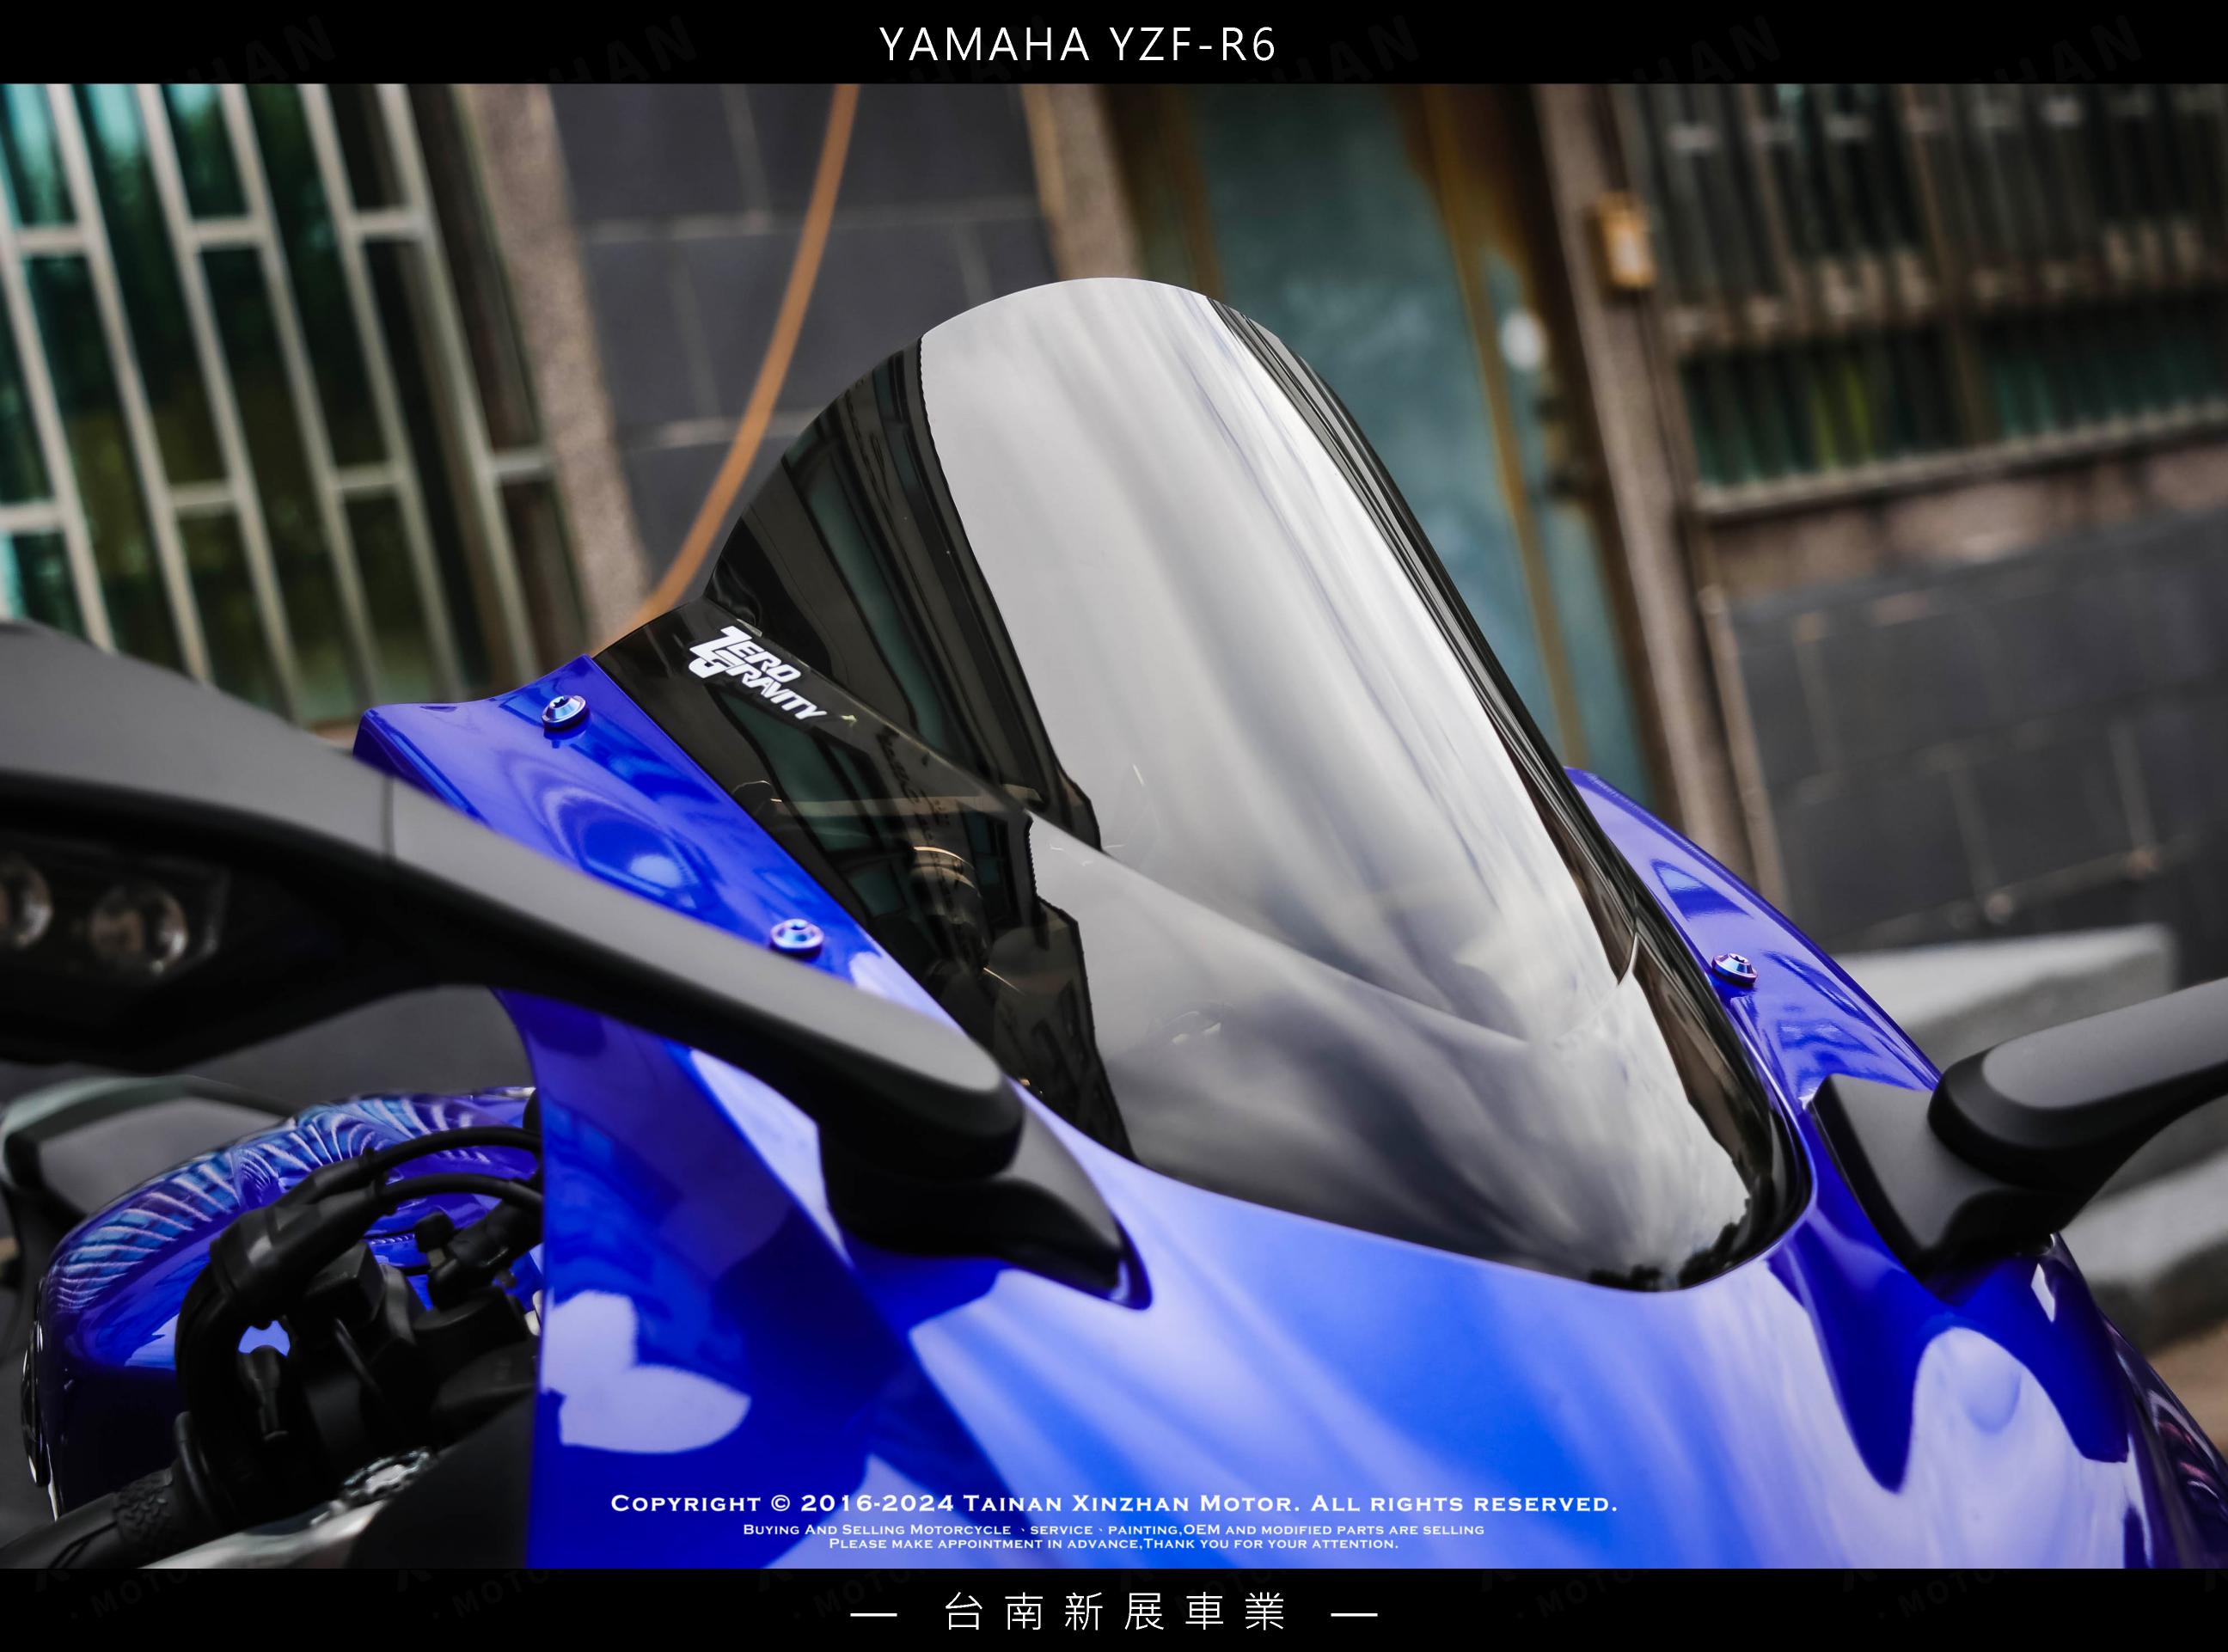Screen dimensions: 2228x1652
Task: Click the "Please make appointment in advance" line
Action: (x=1113, y=1544)
